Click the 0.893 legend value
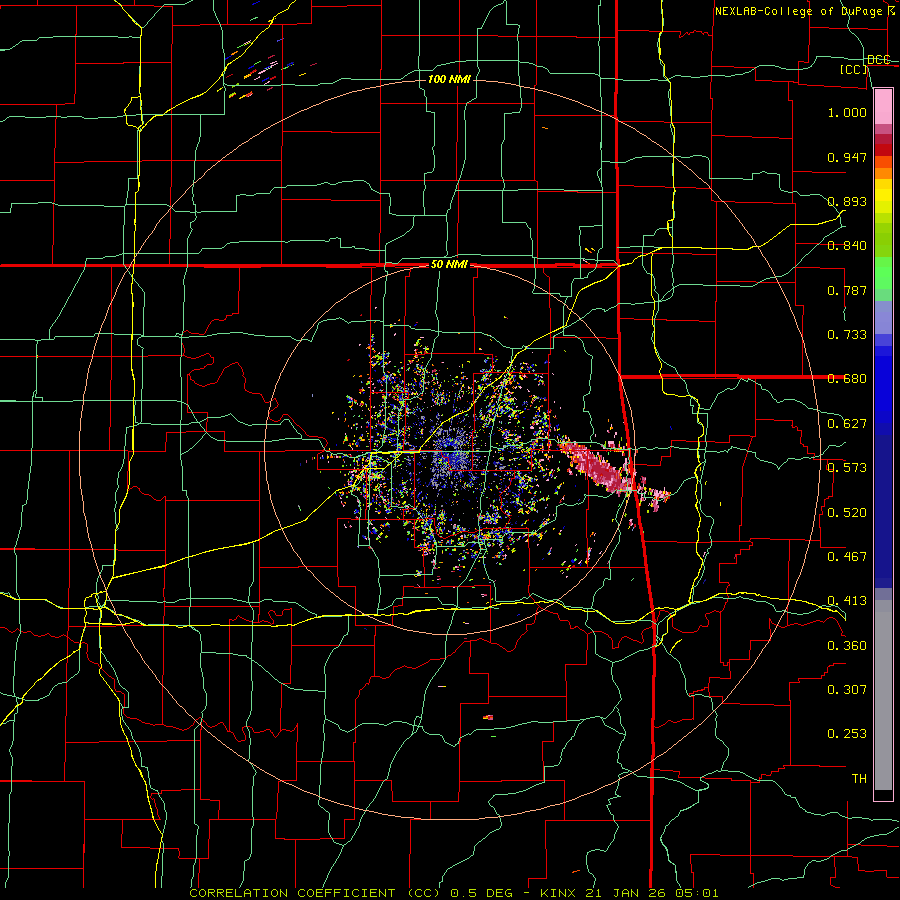This screenshot has height=900, width=900. point(847,201)
